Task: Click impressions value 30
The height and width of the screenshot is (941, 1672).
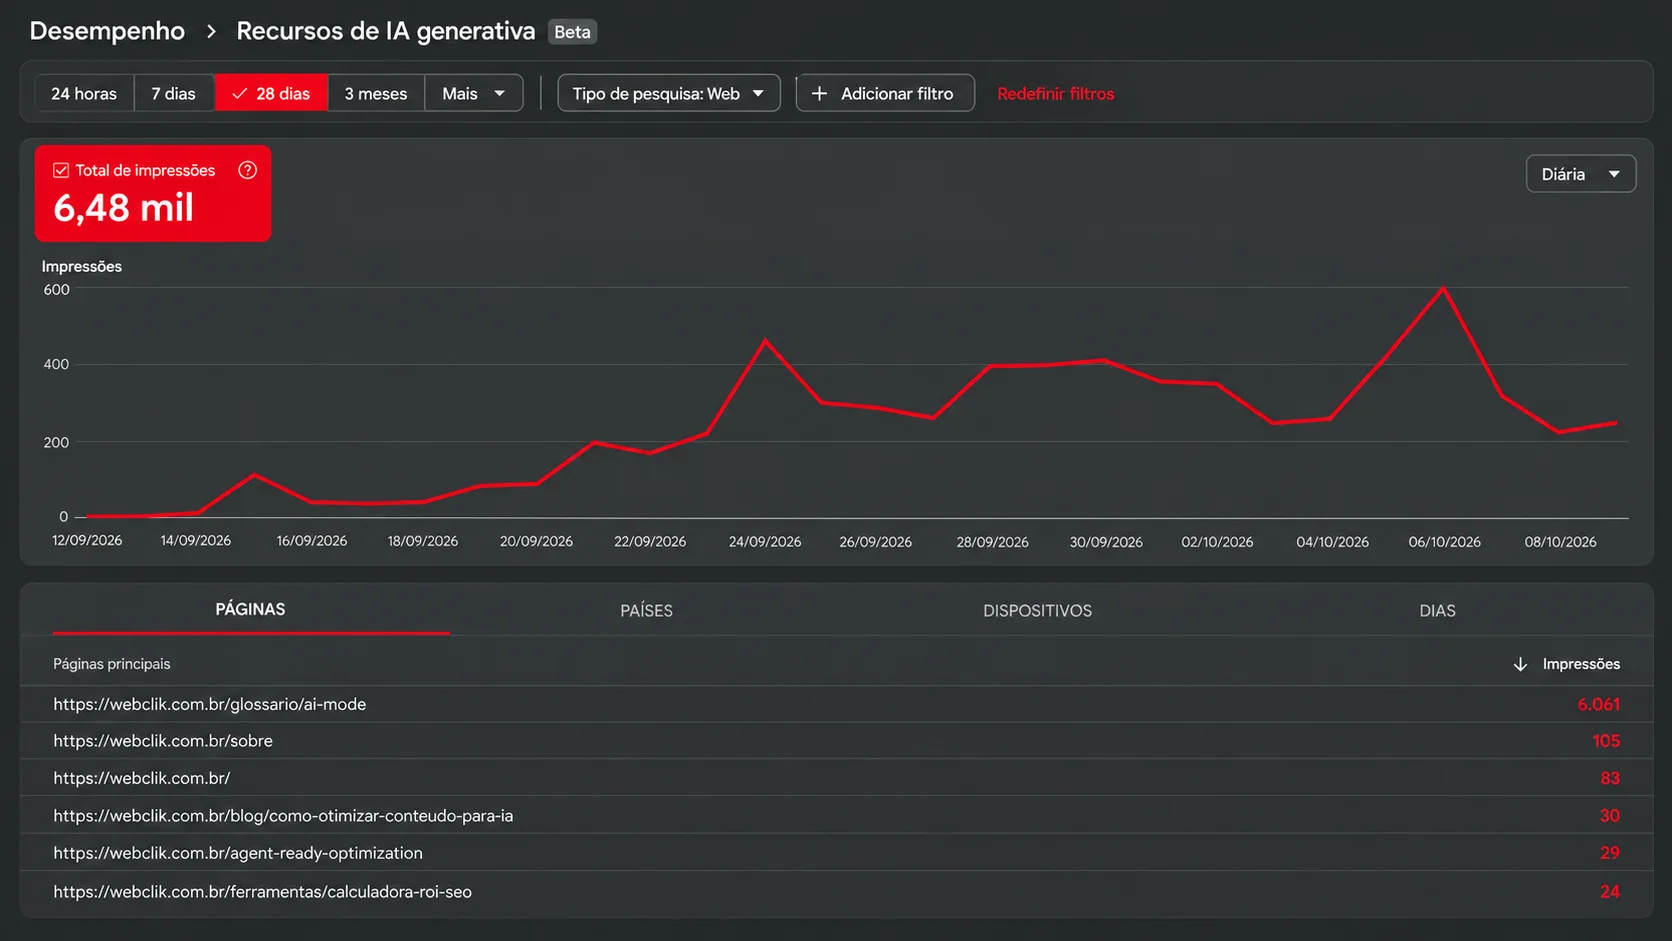Action: click(x=1610, y=816)
